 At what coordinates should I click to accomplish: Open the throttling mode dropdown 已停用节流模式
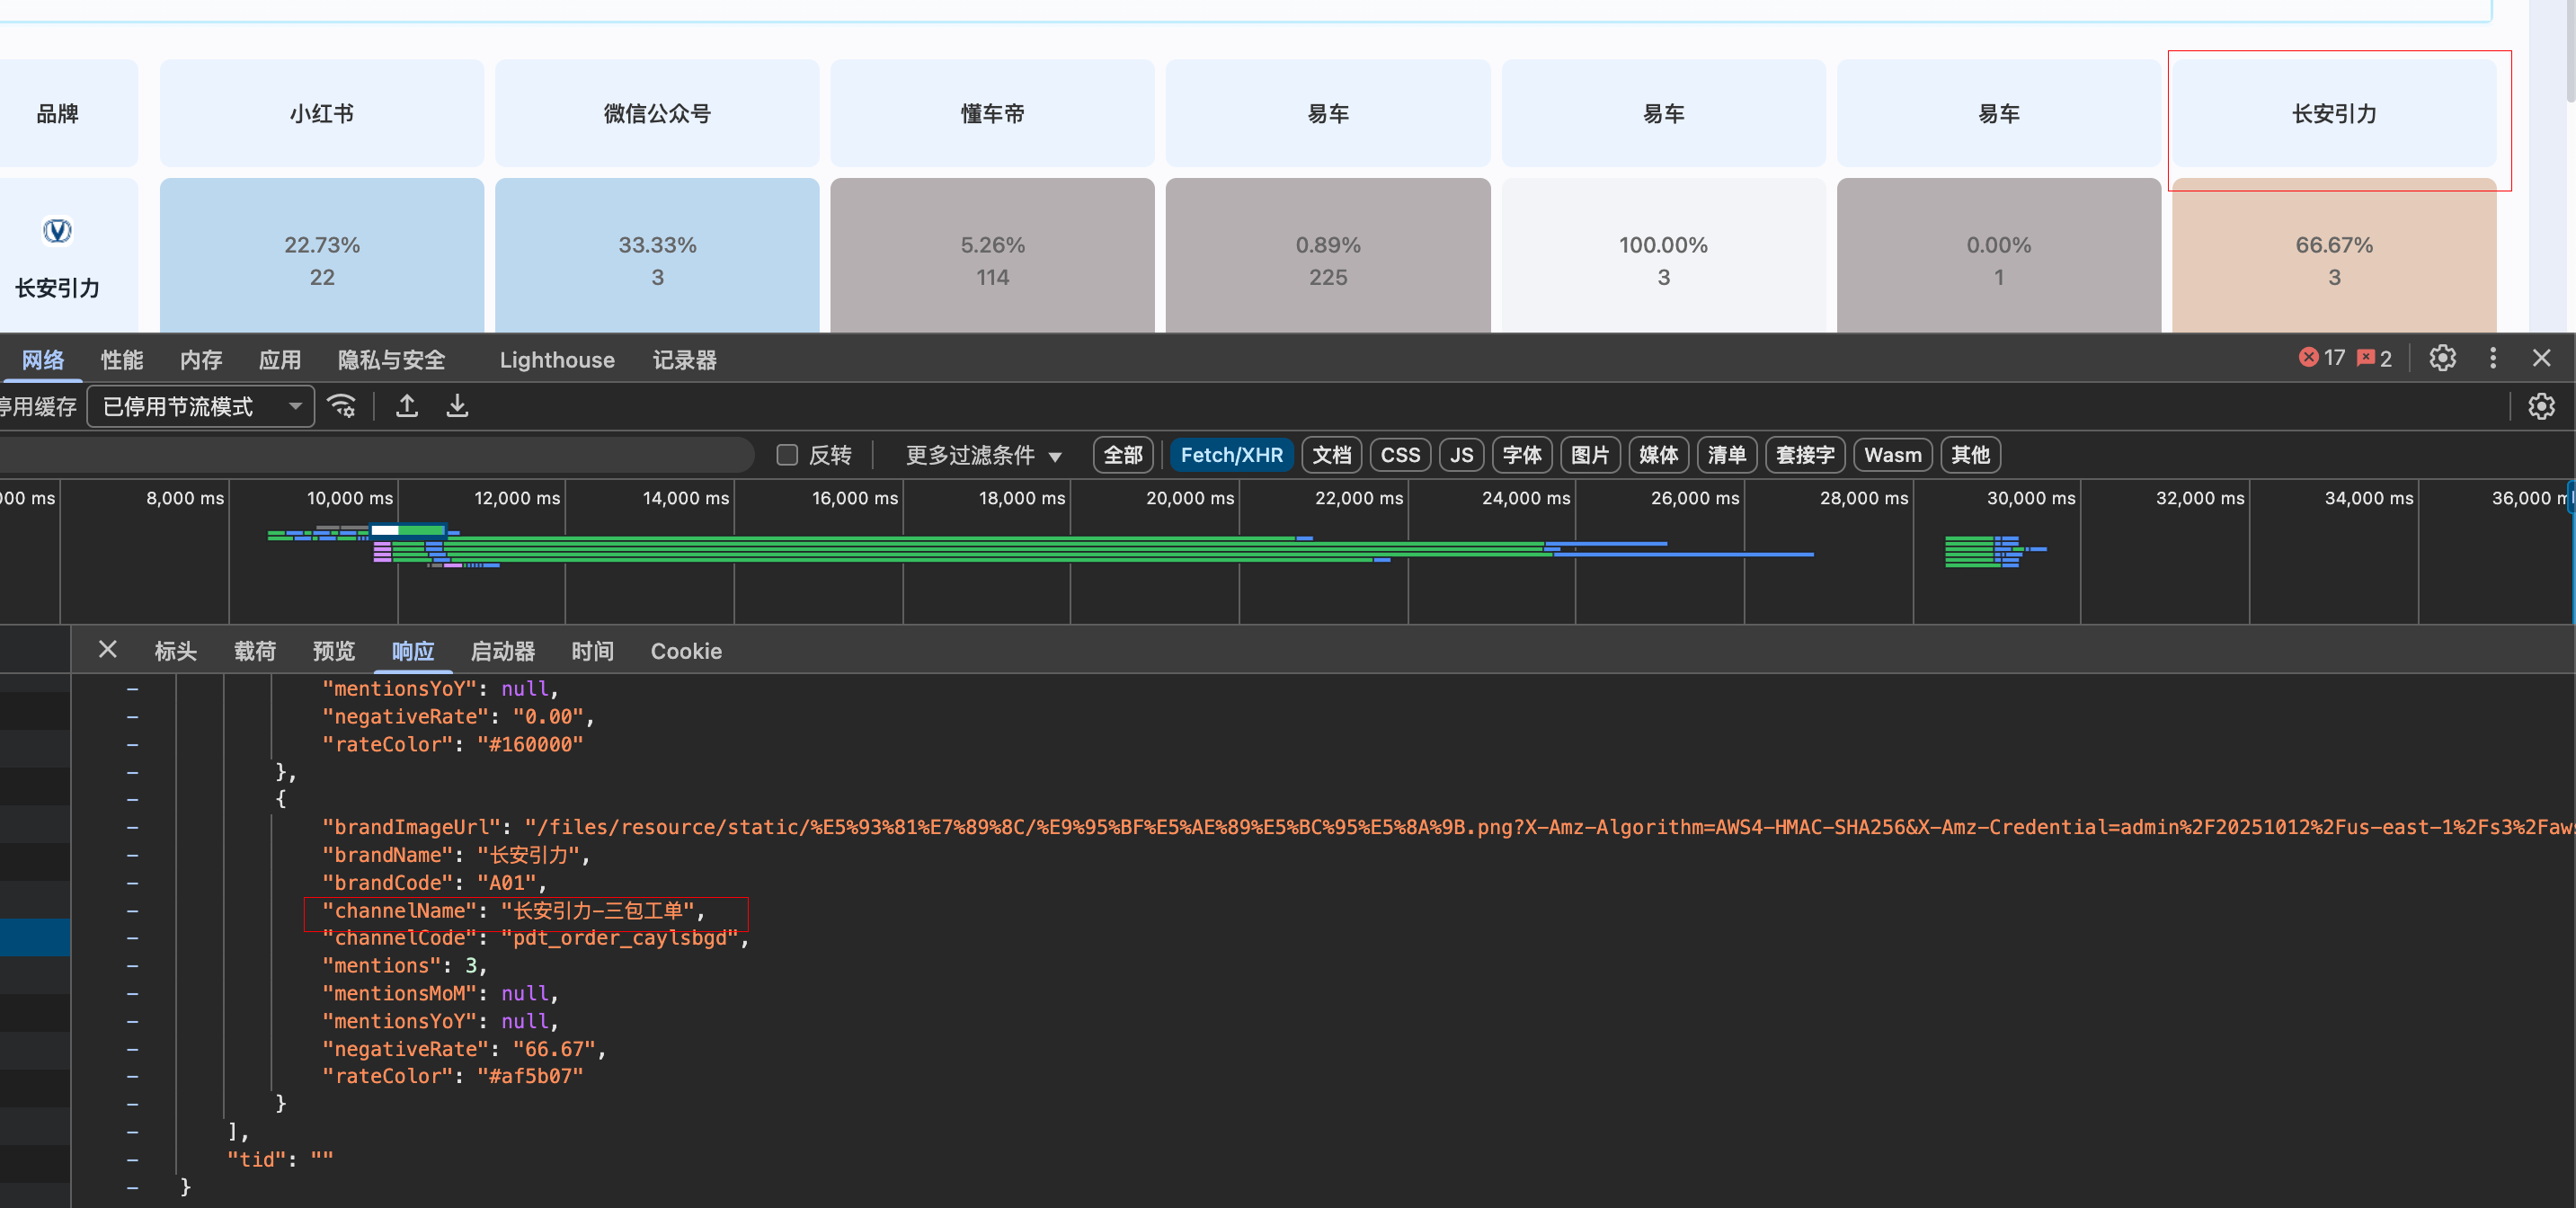[200, 406]
